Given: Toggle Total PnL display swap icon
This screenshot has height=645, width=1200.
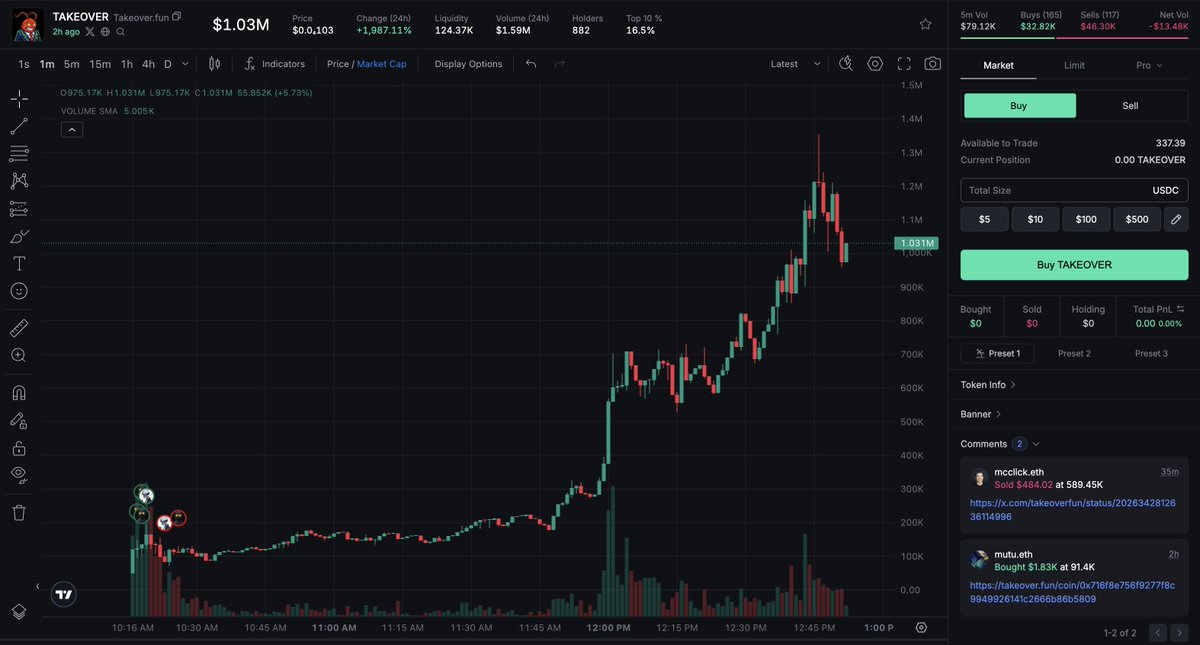Looking at the screenshot, I should (x=1180, y=310).
